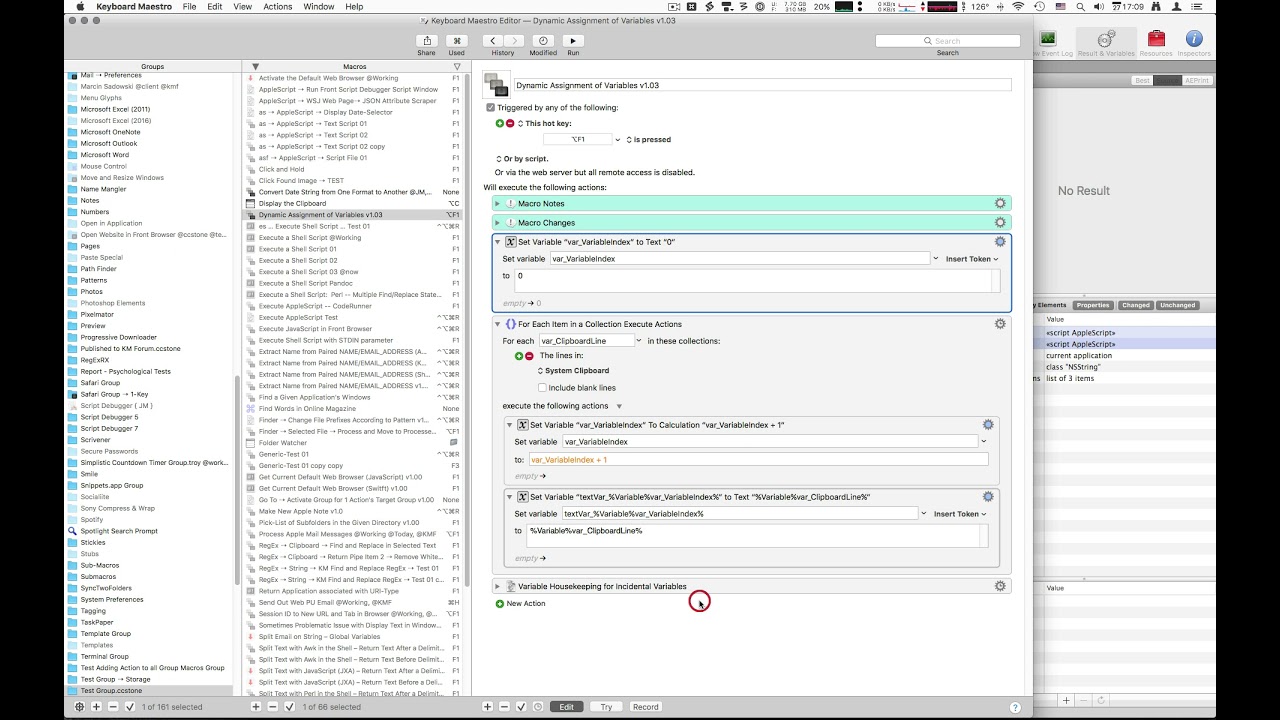The width and height of the screenshot is (1280, 720).
Task: Open the Actions menu
Action: point(278,7)
